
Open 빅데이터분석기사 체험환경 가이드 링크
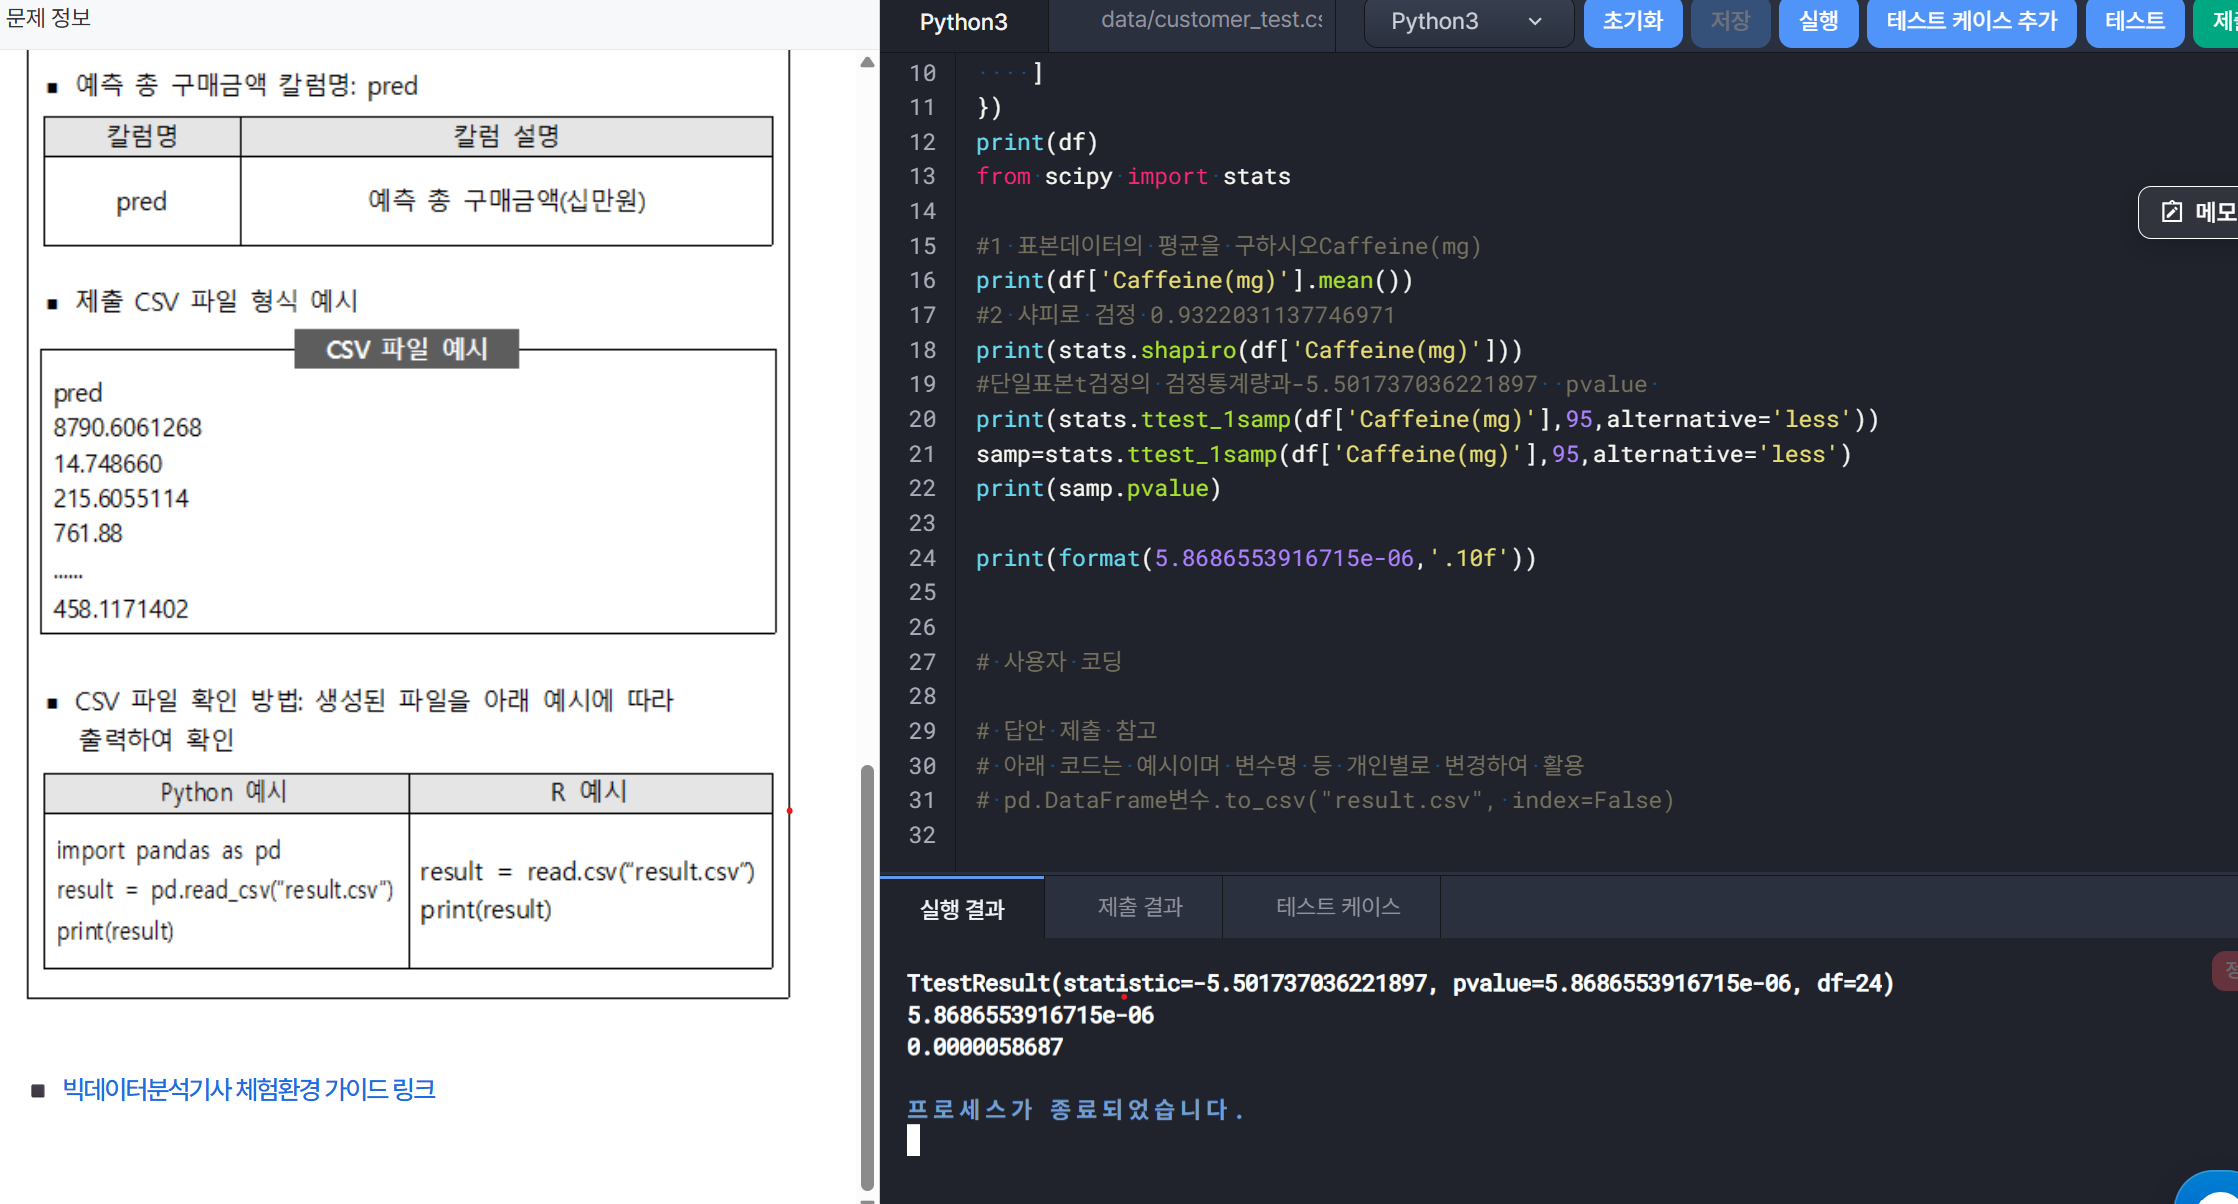[249, 1089]
